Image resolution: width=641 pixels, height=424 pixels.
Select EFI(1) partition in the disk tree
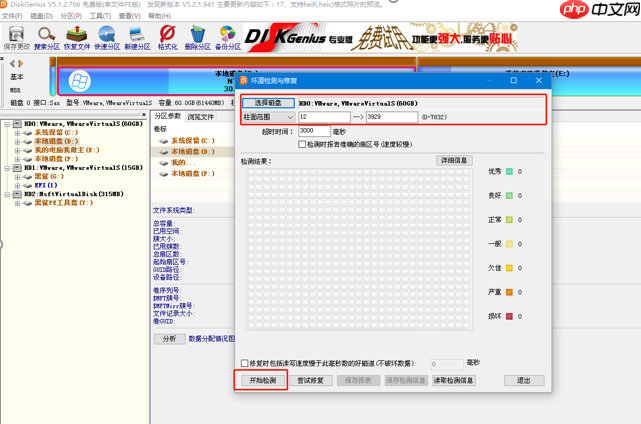[x=46, y=185]
